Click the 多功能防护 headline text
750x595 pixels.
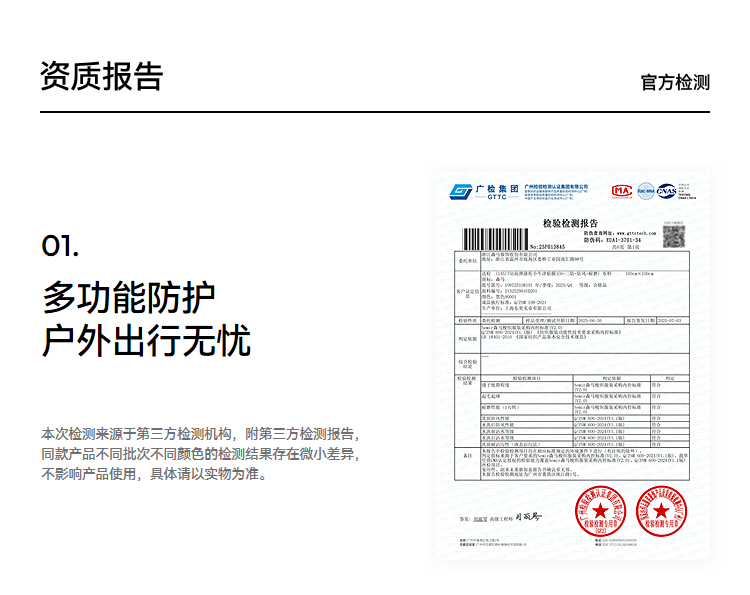[128, 297]
